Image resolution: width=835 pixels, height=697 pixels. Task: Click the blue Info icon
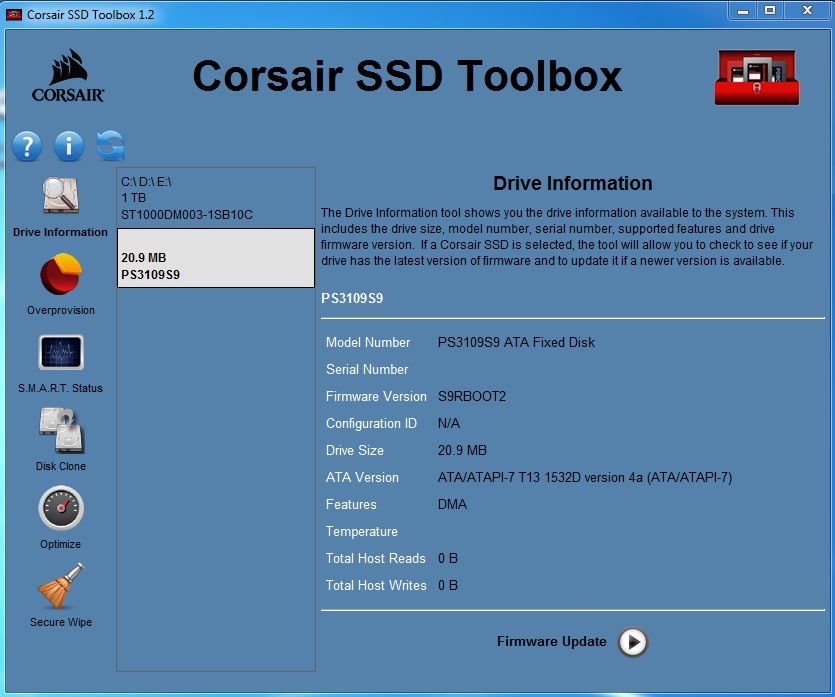coord(69,146)
